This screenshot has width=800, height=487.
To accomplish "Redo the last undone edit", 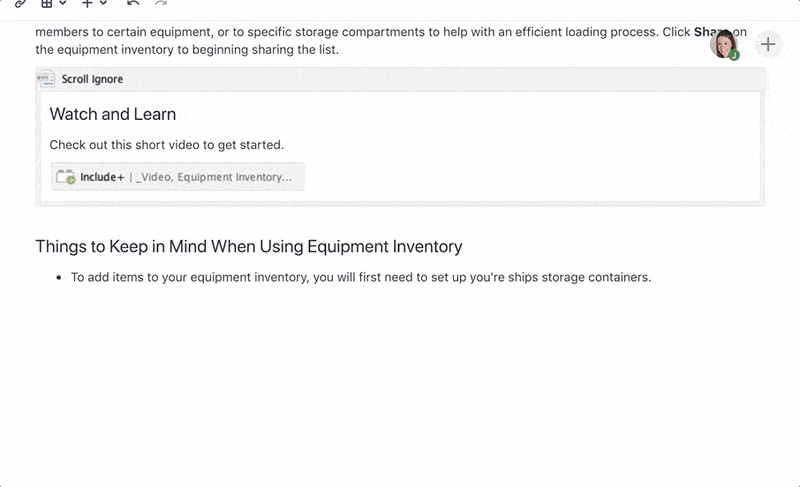I will click(x=161, y=3).
